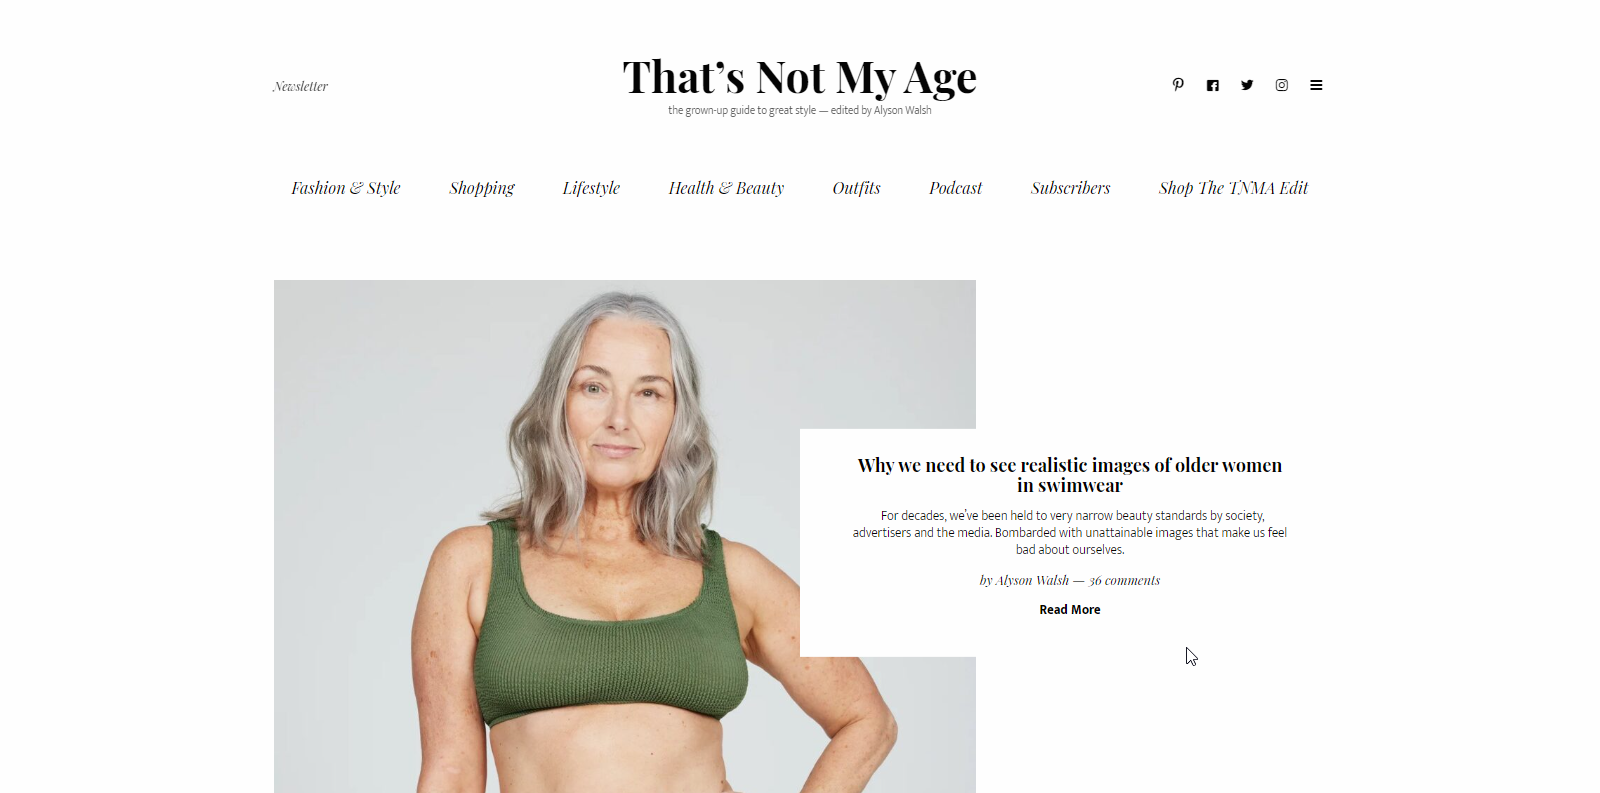Open the Pinterest profile icon
The image size is (1600, 793).
tap(1178, 85)
